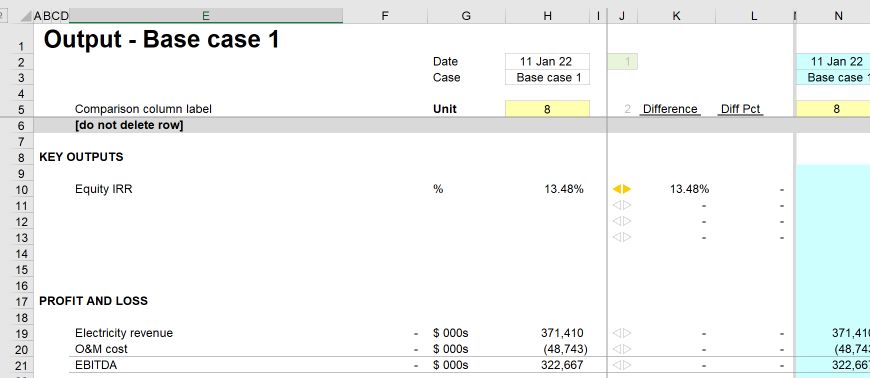Select column J header
The width and height of the screenshot is (870, 378).
(x=622, y=16)
